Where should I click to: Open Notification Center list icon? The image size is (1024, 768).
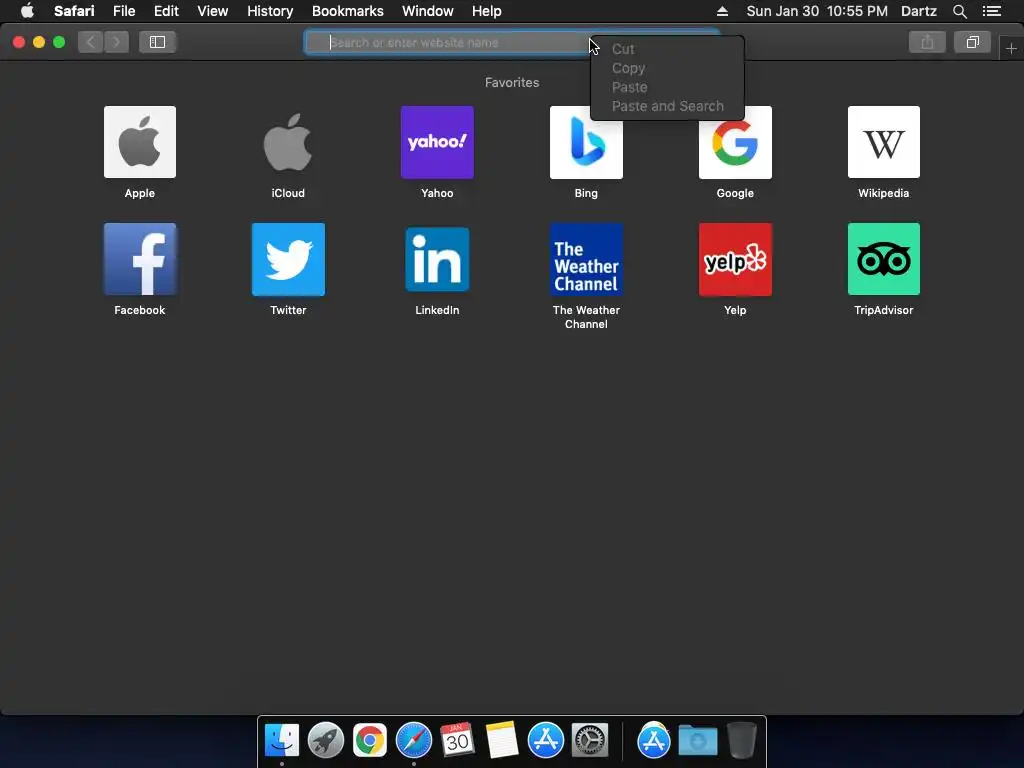coord(992,11)
